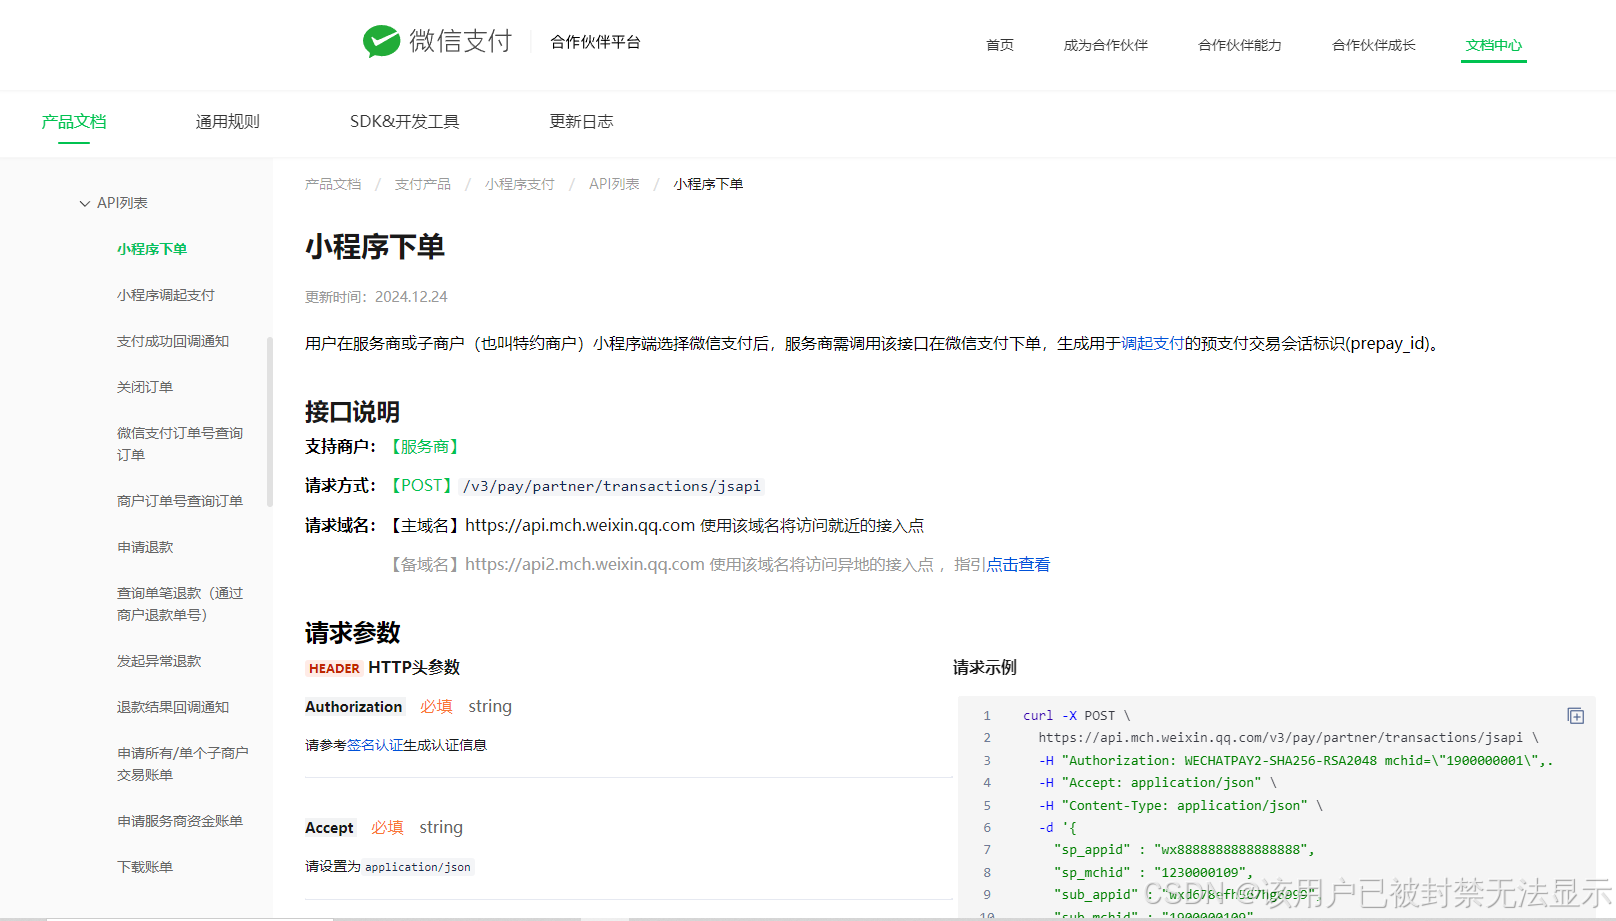Open 支付成功回调通知 in the sidebar
The height and width of the screenshot is (921, 1616).
172,341
